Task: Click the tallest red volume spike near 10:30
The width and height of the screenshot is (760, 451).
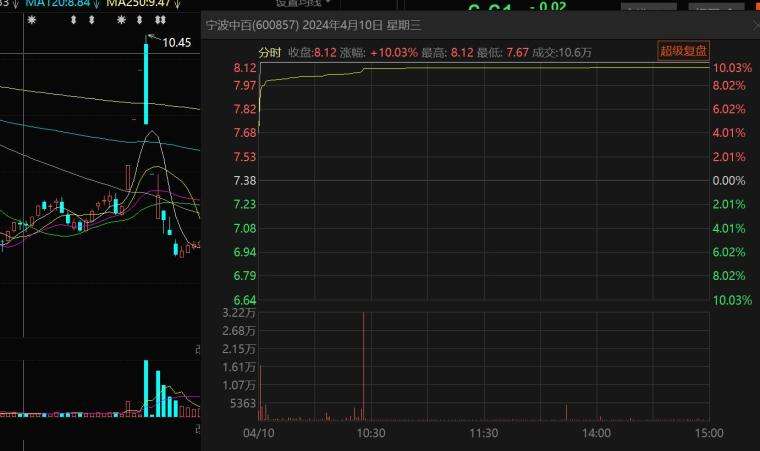Action: [x=364, y=366]
